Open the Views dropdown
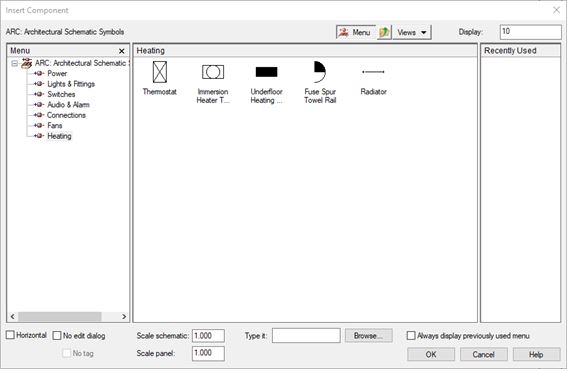The width and height of the screenshot is (568, 371). (x=412, y=32)
